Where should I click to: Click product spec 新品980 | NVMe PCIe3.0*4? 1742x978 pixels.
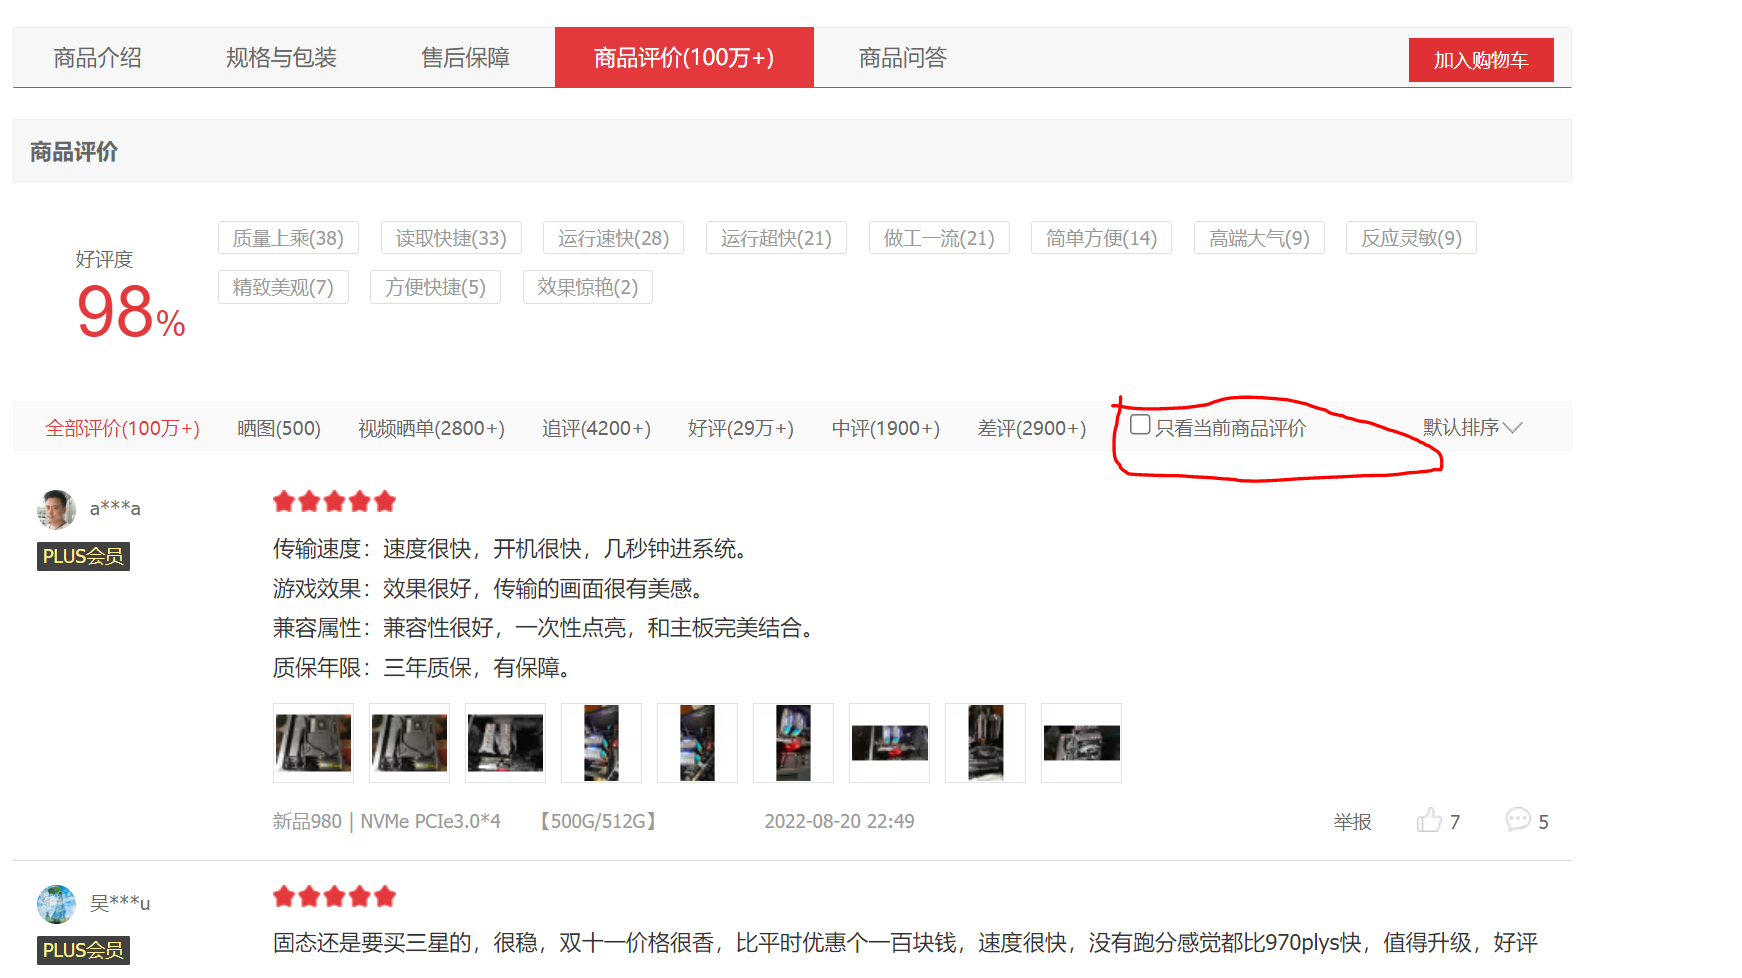386,821
